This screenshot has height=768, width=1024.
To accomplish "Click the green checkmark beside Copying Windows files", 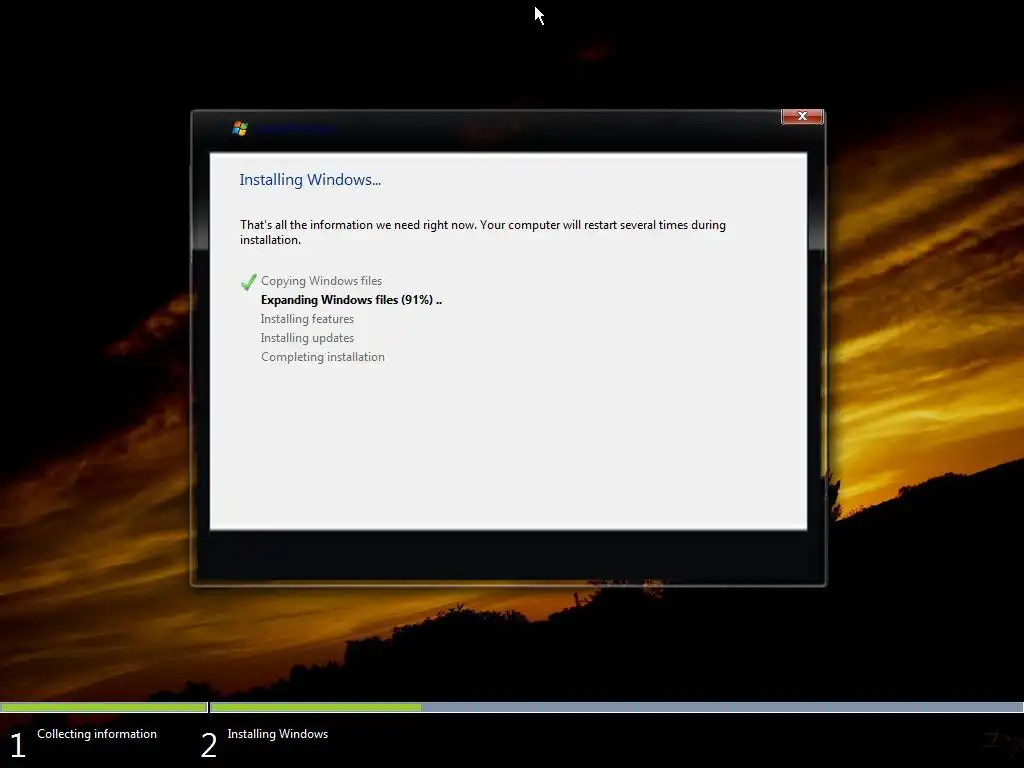I will tap(248, 281).
